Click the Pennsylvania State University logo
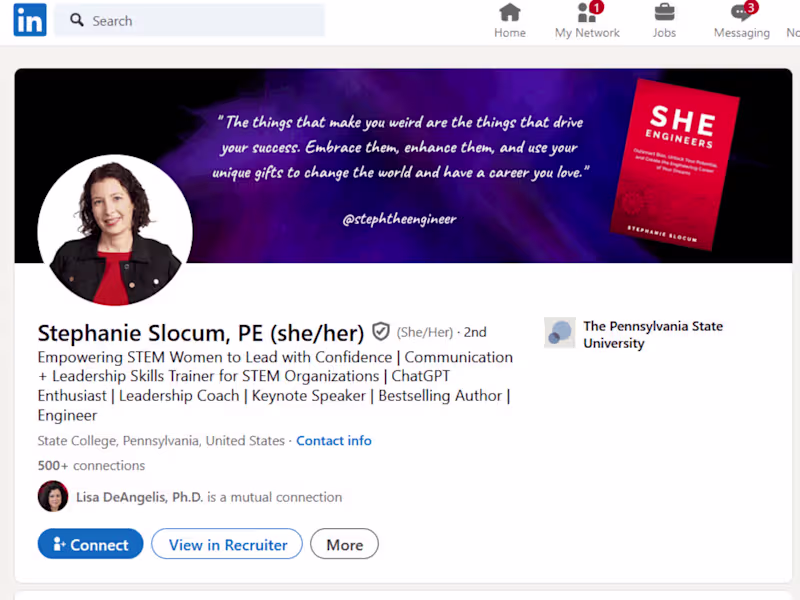Viewport: 800px width, 600px height. tap(560, 333)
